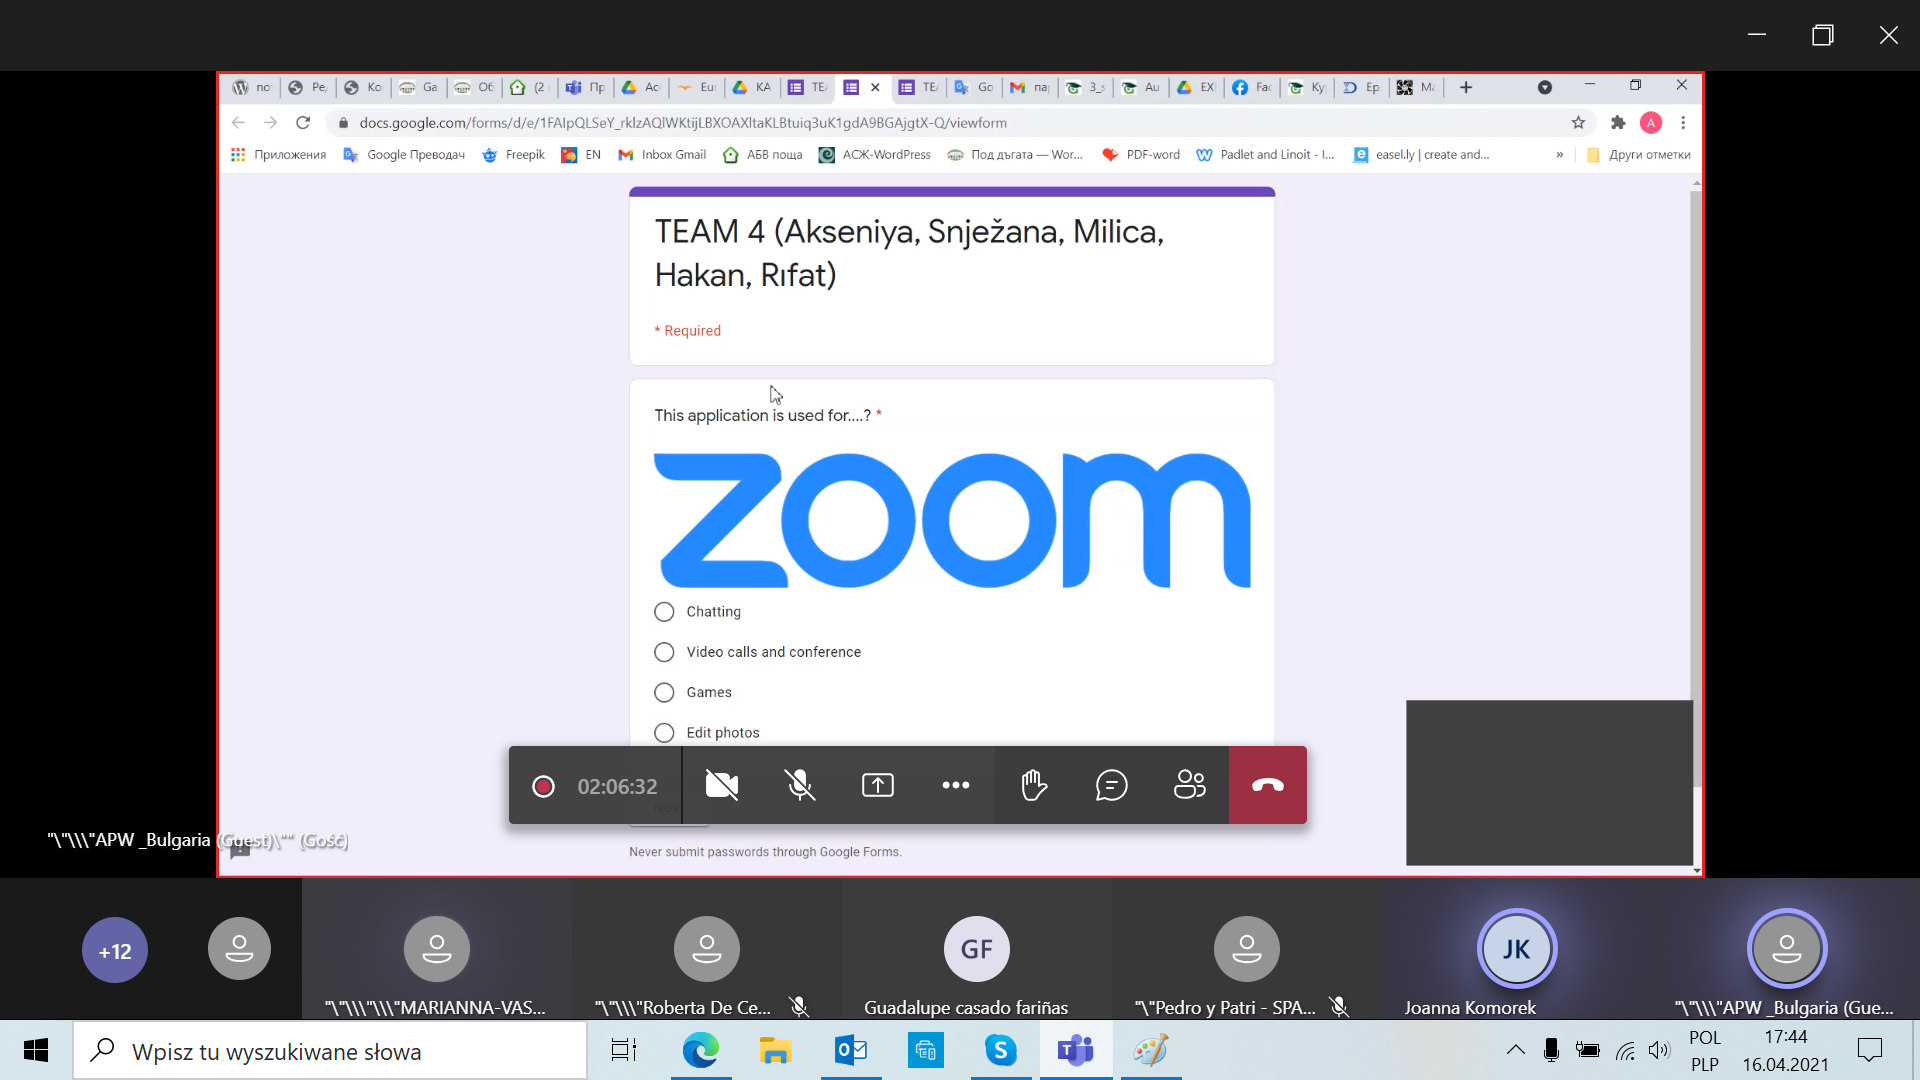Unmute the microphone in the call bar
The image size is (1920, 1080).
pos(799,785)
